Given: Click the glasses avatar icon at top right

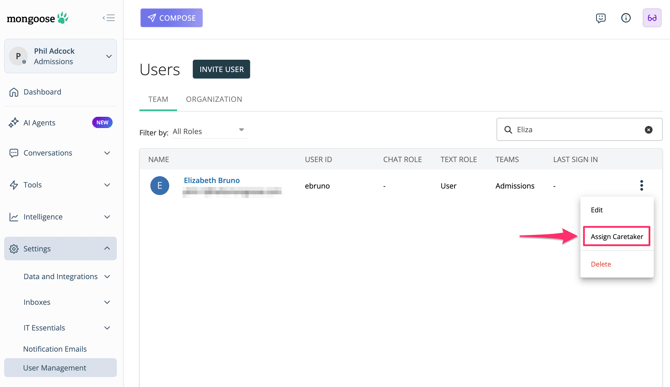Looking at the screenshot, I should 652,18.
